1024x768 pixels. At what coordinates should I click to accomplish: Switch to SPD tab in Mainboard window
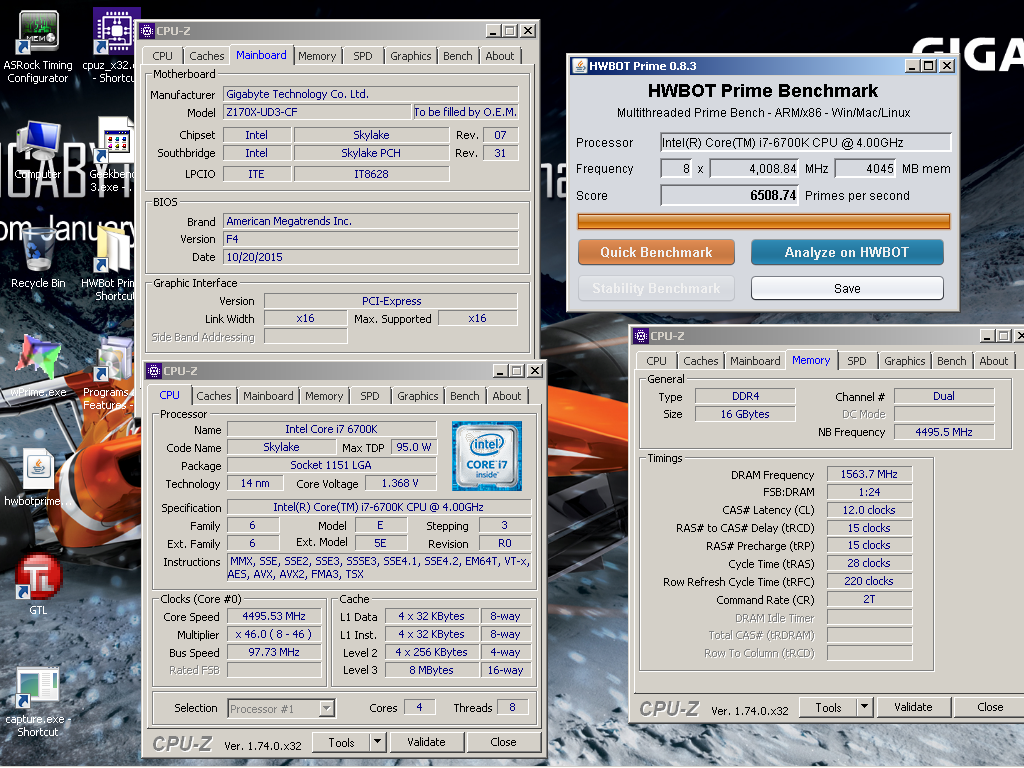(363, 56)
